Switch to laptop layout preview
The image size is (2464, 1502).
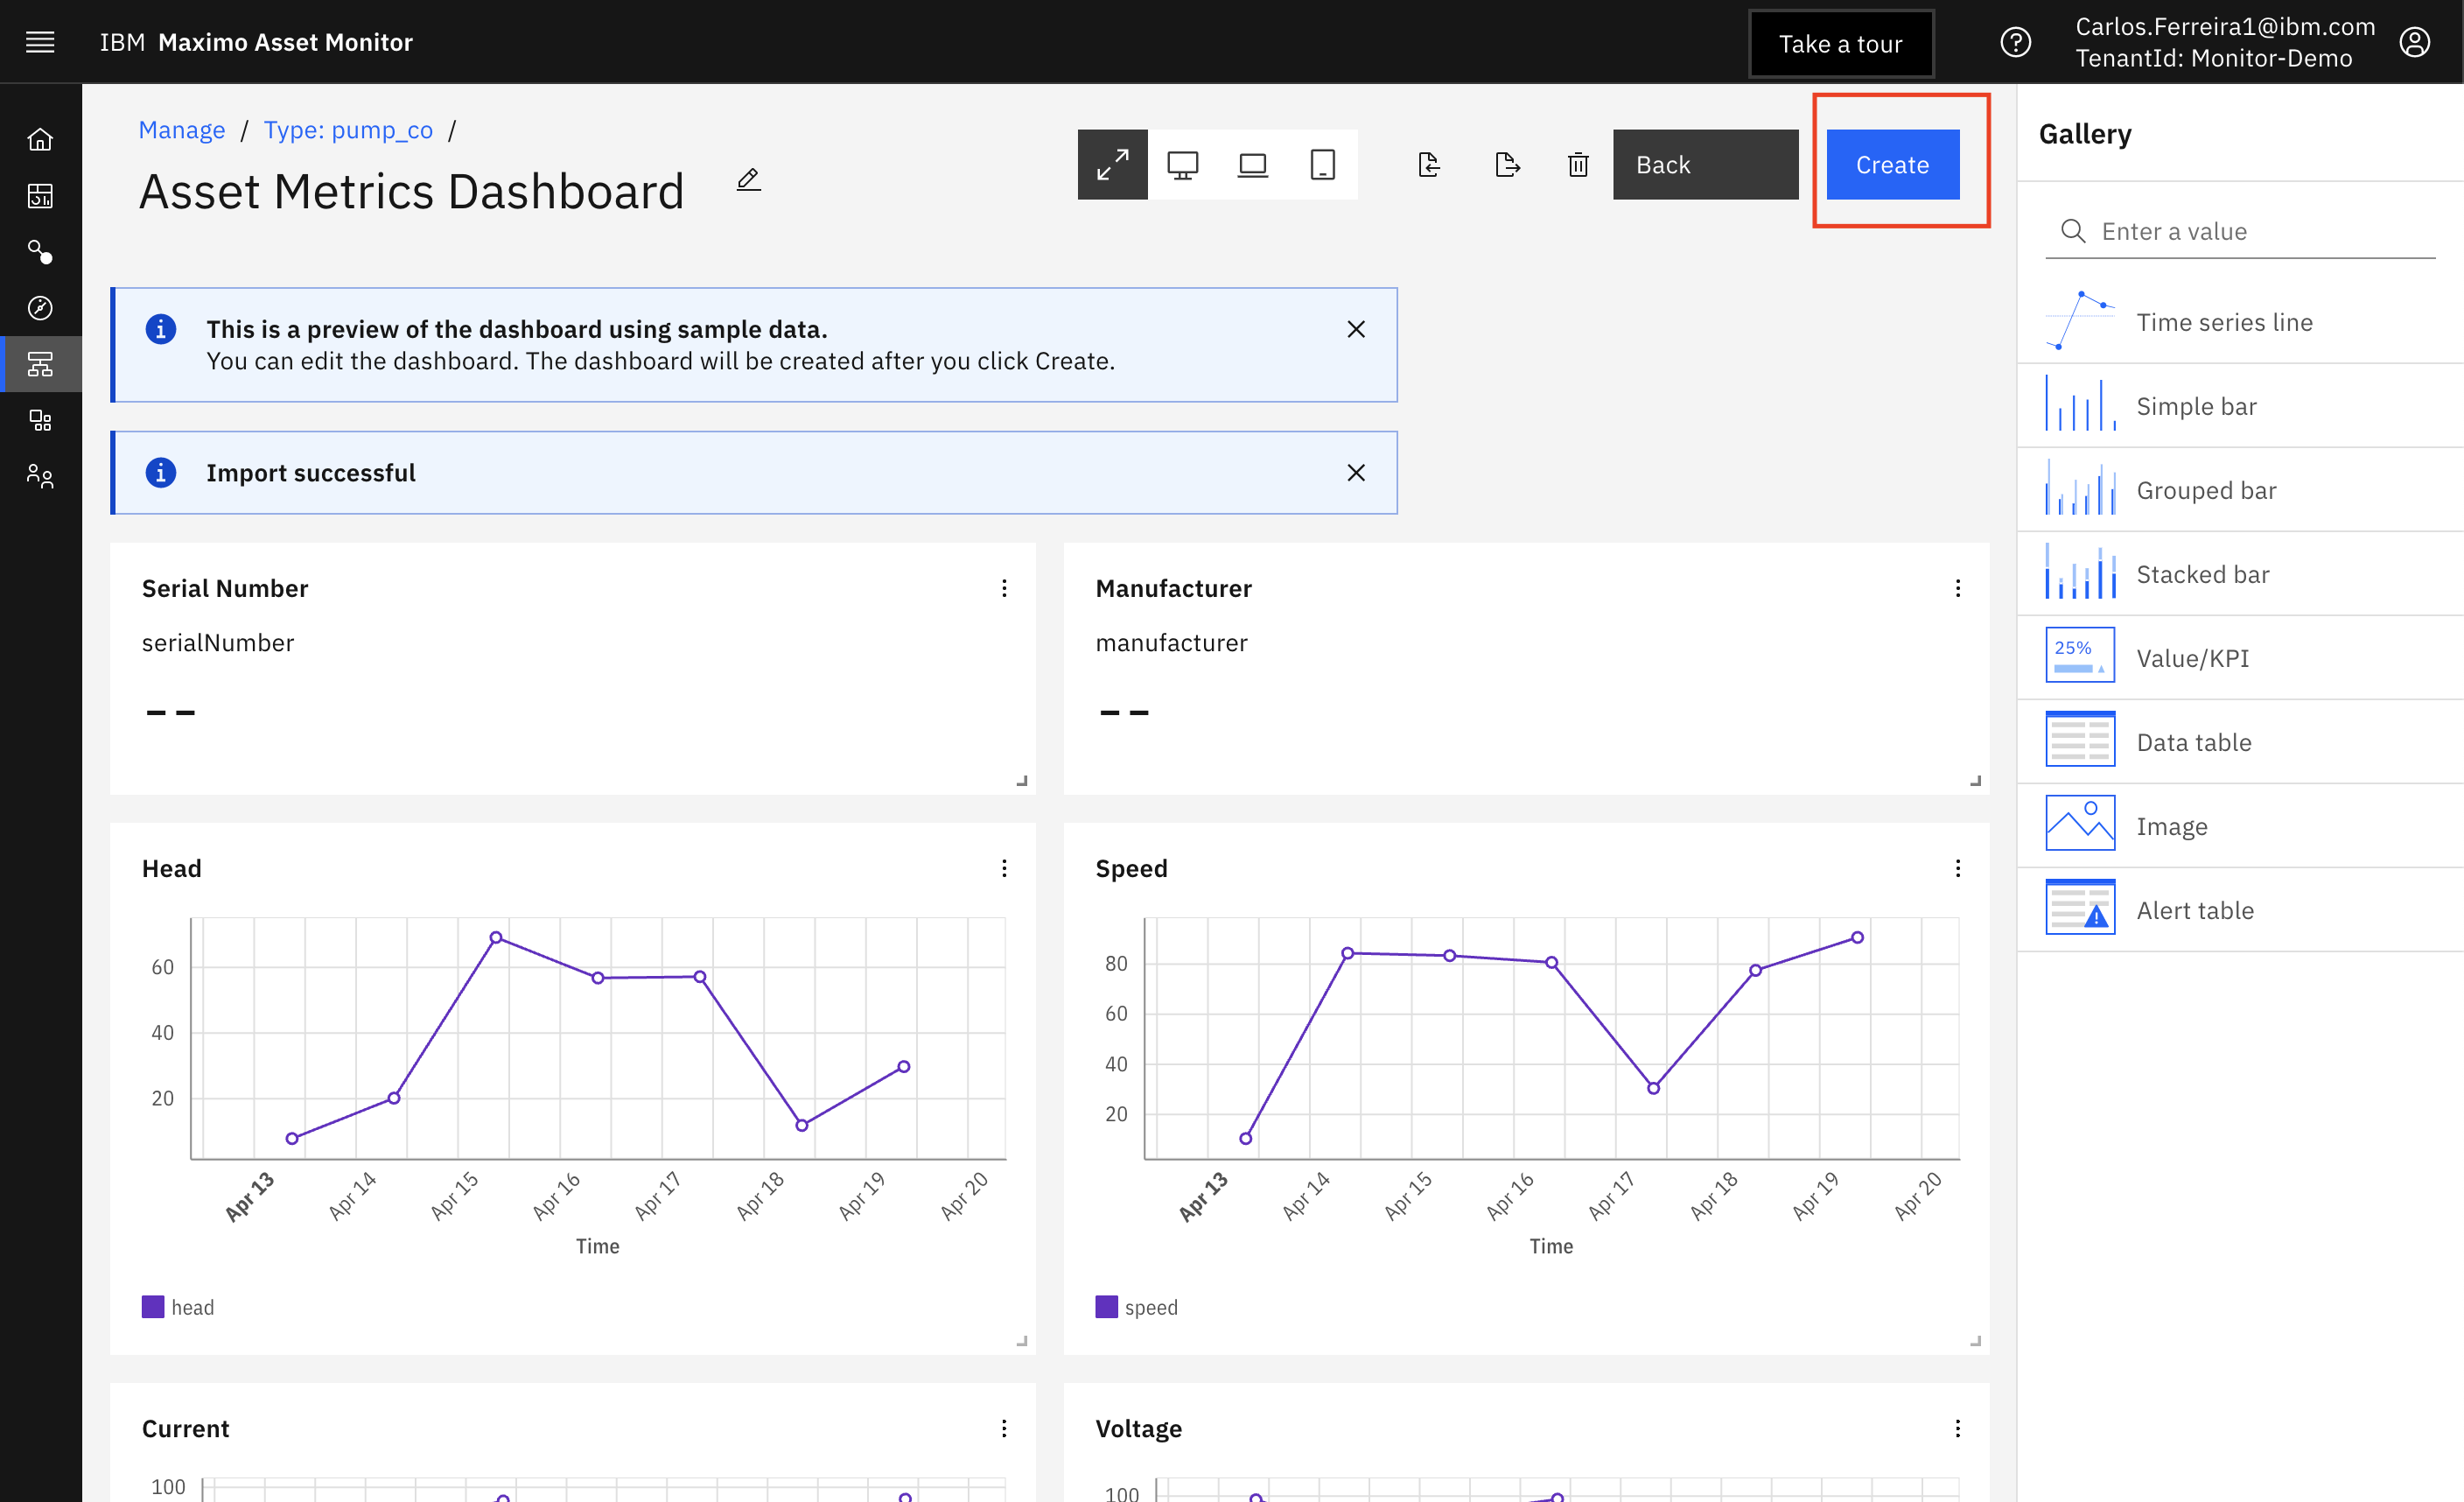pos(1252,164)
